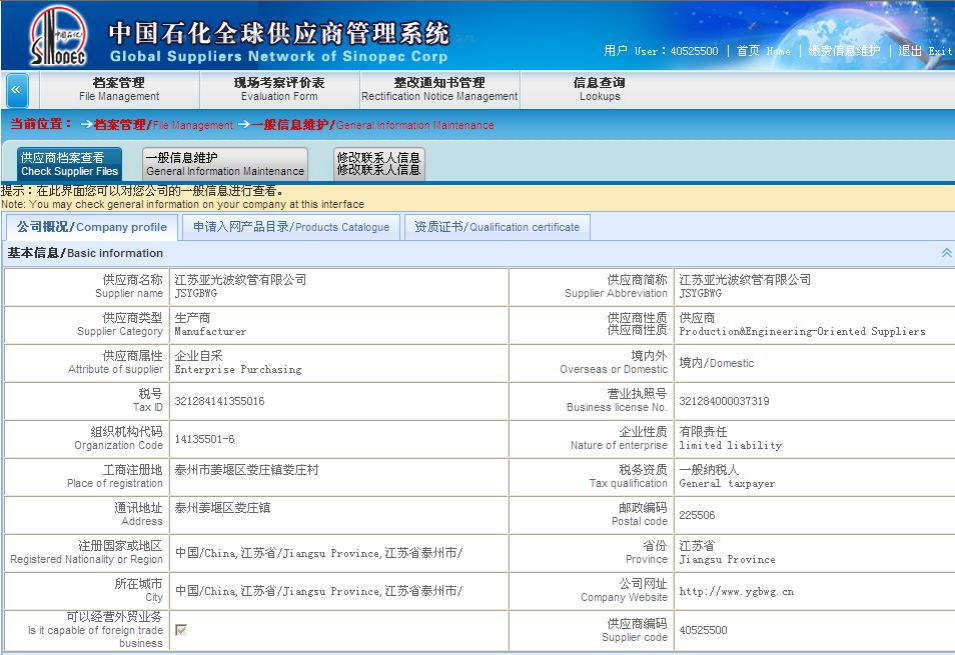Collapse the navigation with double-arrow icon
955x655 pixels.
point(16,90)
